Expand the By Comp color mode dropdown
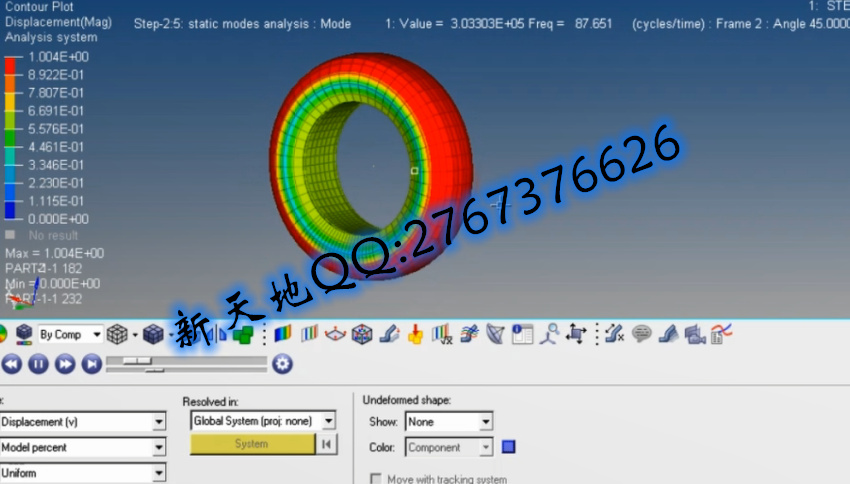This screenshot has width=850, height=484. pos(96,334)
